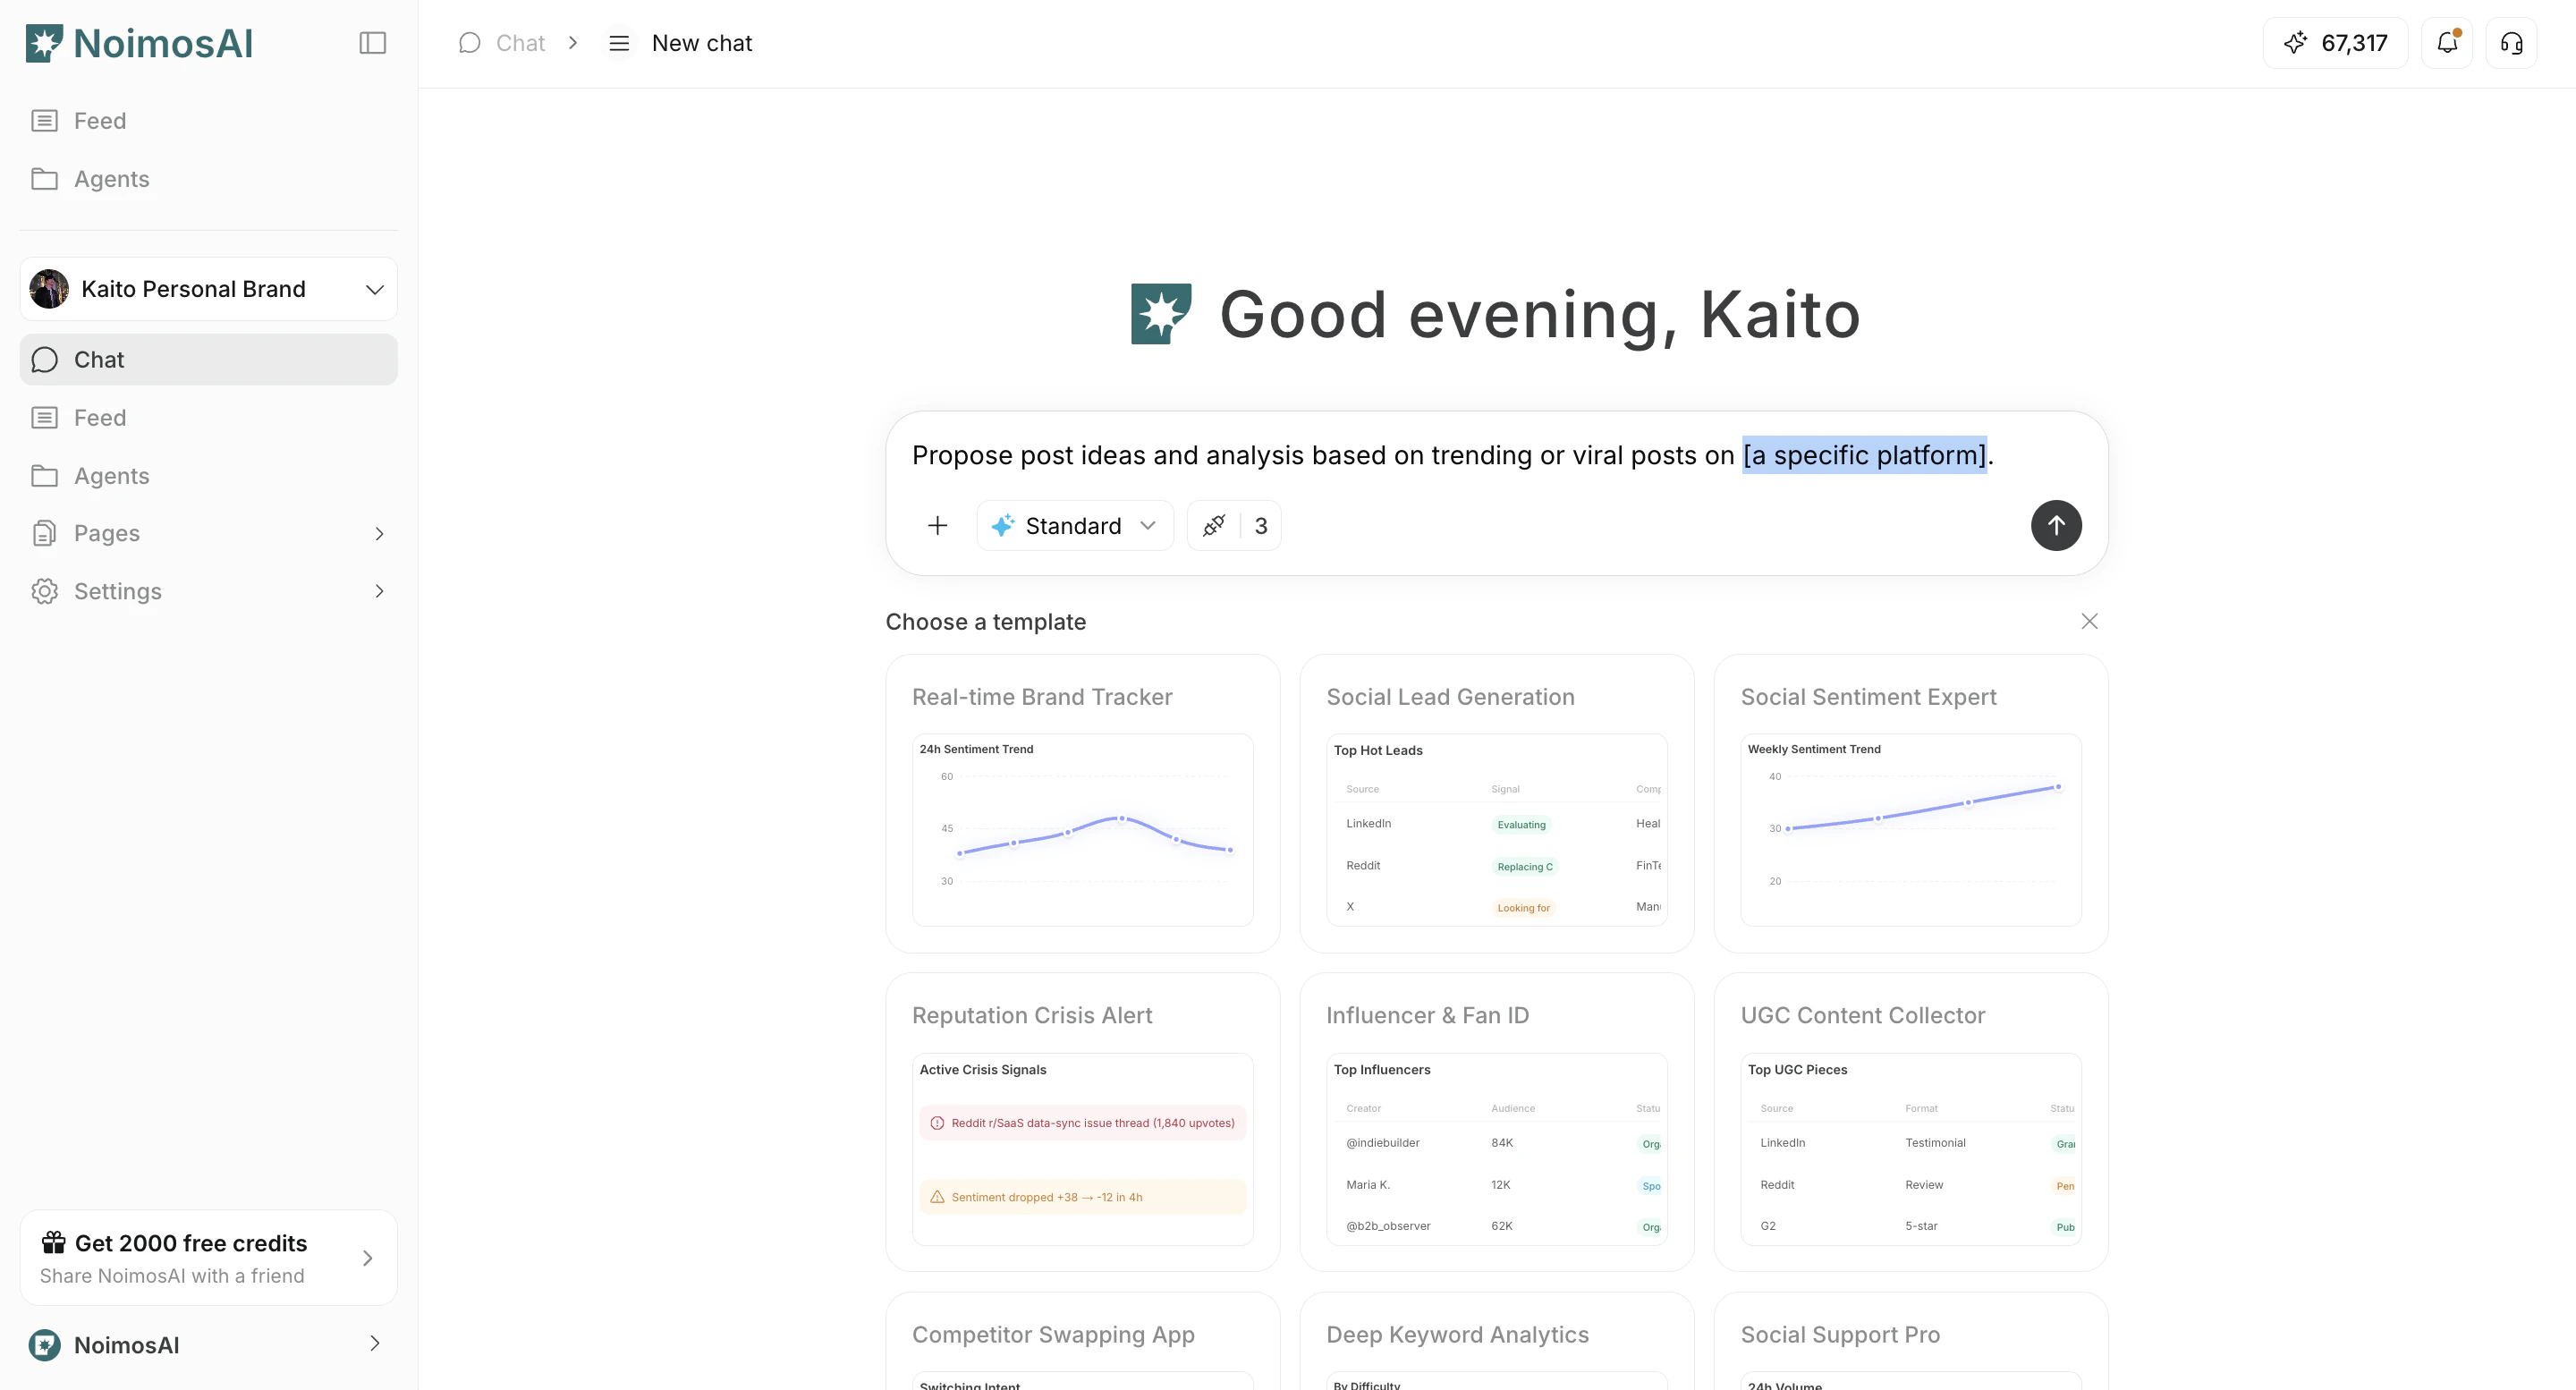Open the top Agents folder item
The image size is (2576, 1390).
coord(208,179)
